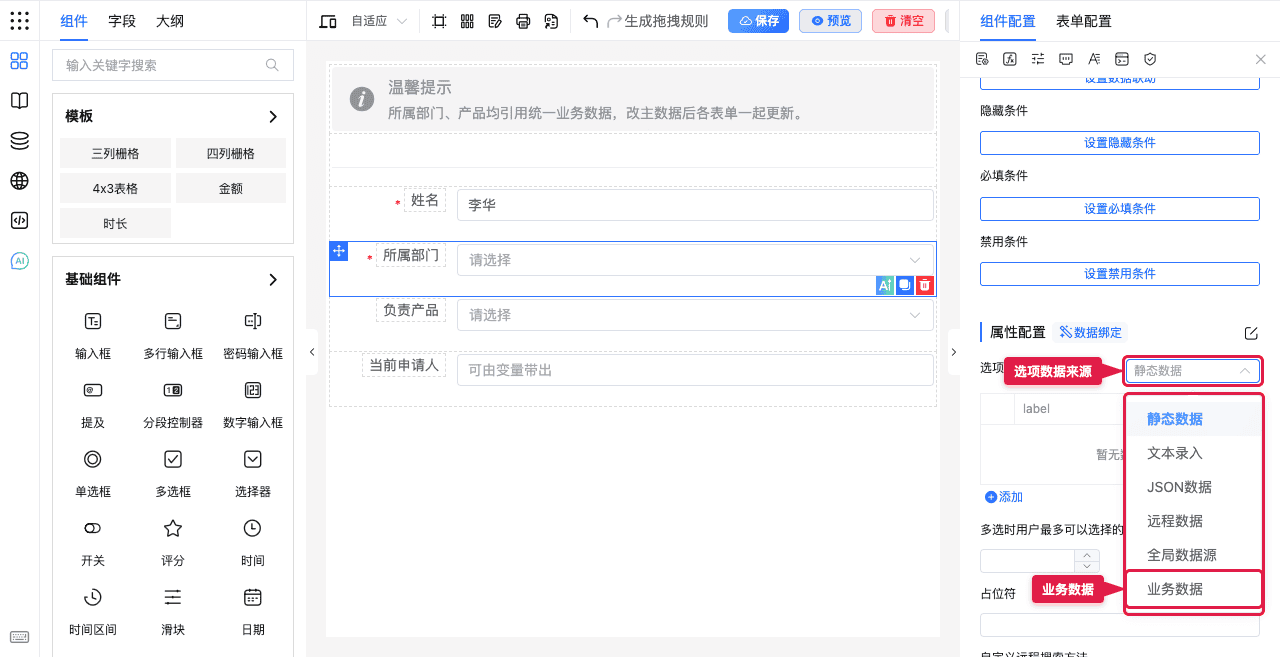Select 文本录入 from the dropdown list
The height and width of the screenshot is (657, 1280).
tap(1194, 453)
